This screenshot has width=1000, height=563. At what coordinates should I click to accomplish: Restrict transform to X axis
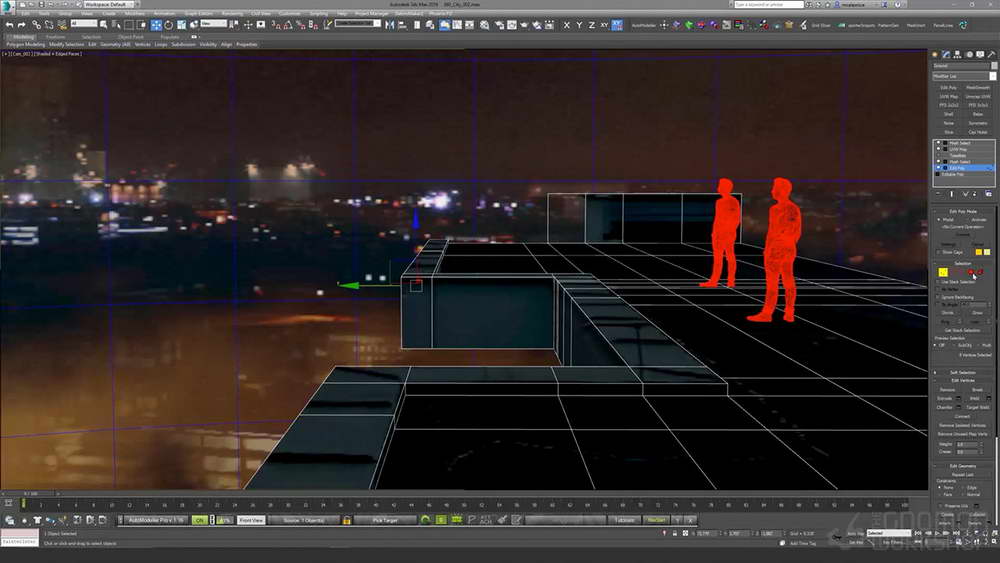coord(566,25)
